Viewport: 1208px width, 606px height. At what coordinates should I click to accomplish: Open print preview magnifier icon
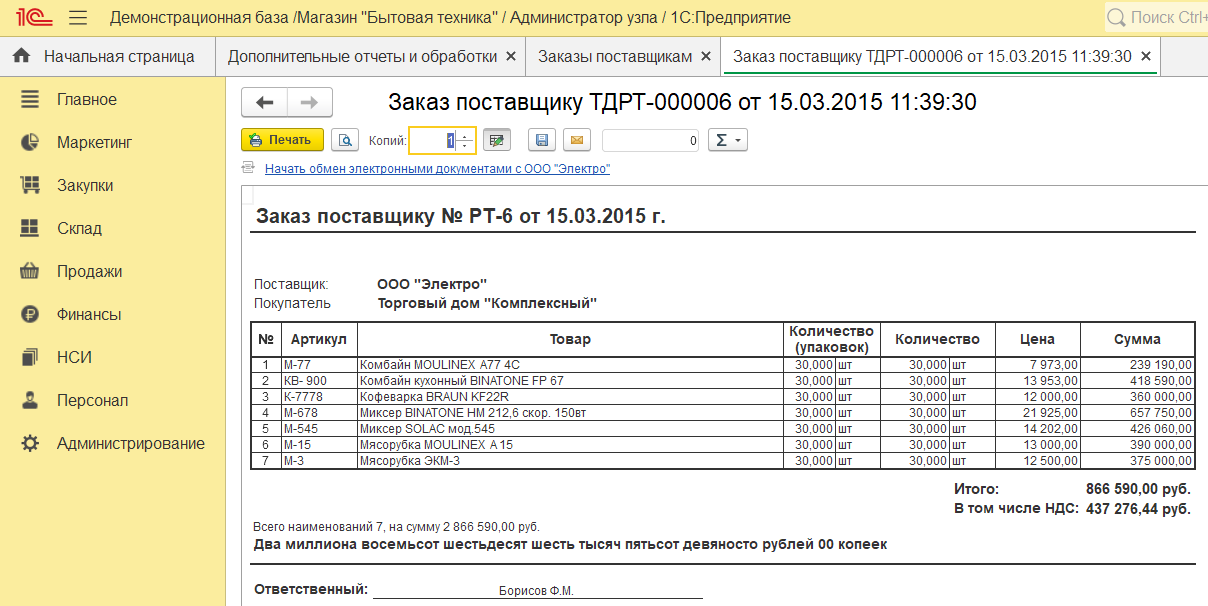(345, 140)
